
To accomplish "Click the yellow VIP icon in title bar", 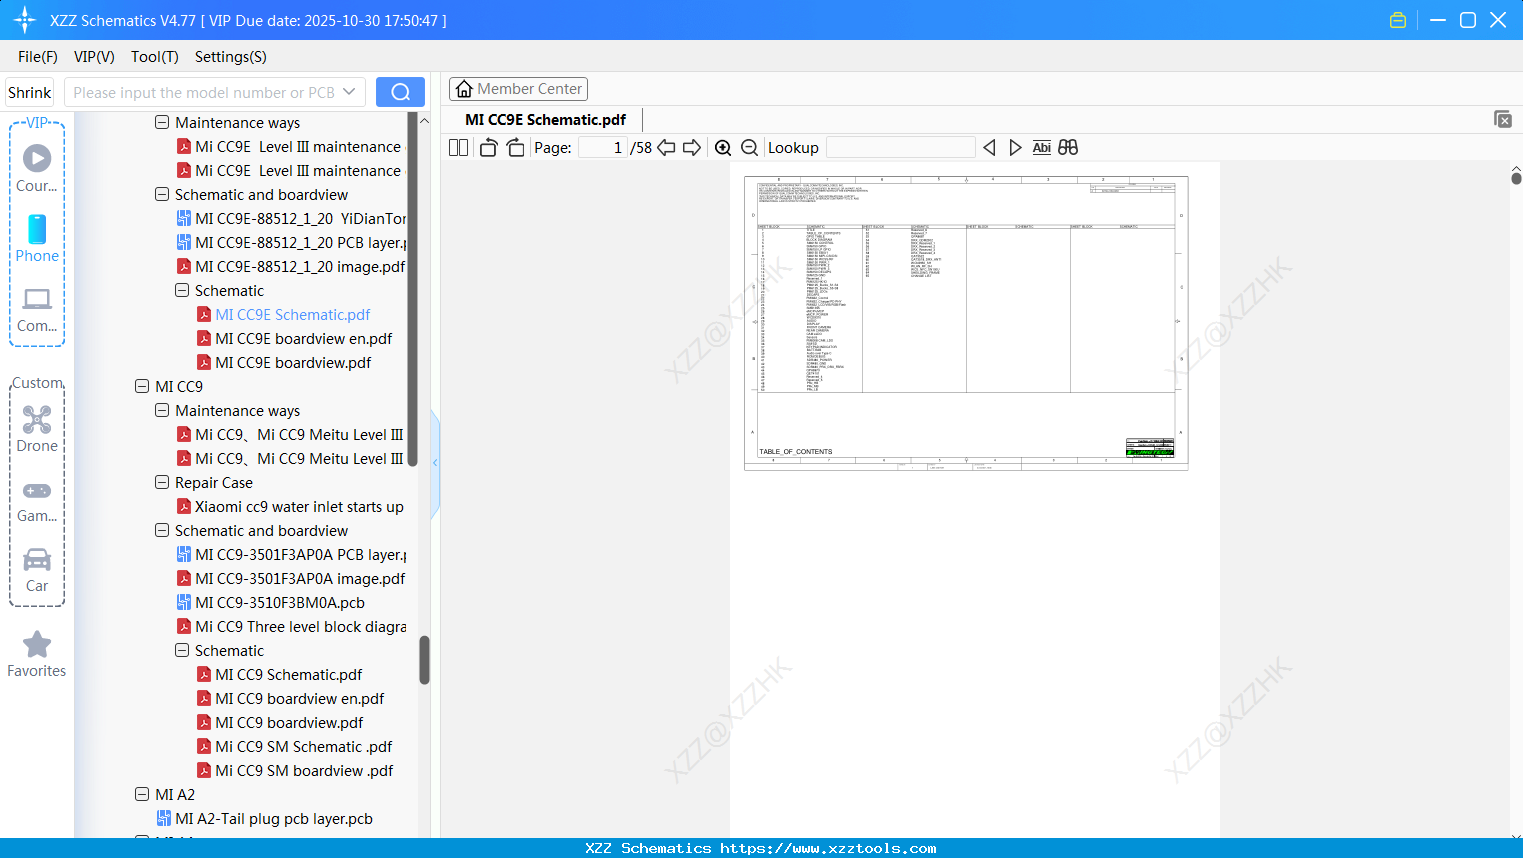I will [1398, 20].
